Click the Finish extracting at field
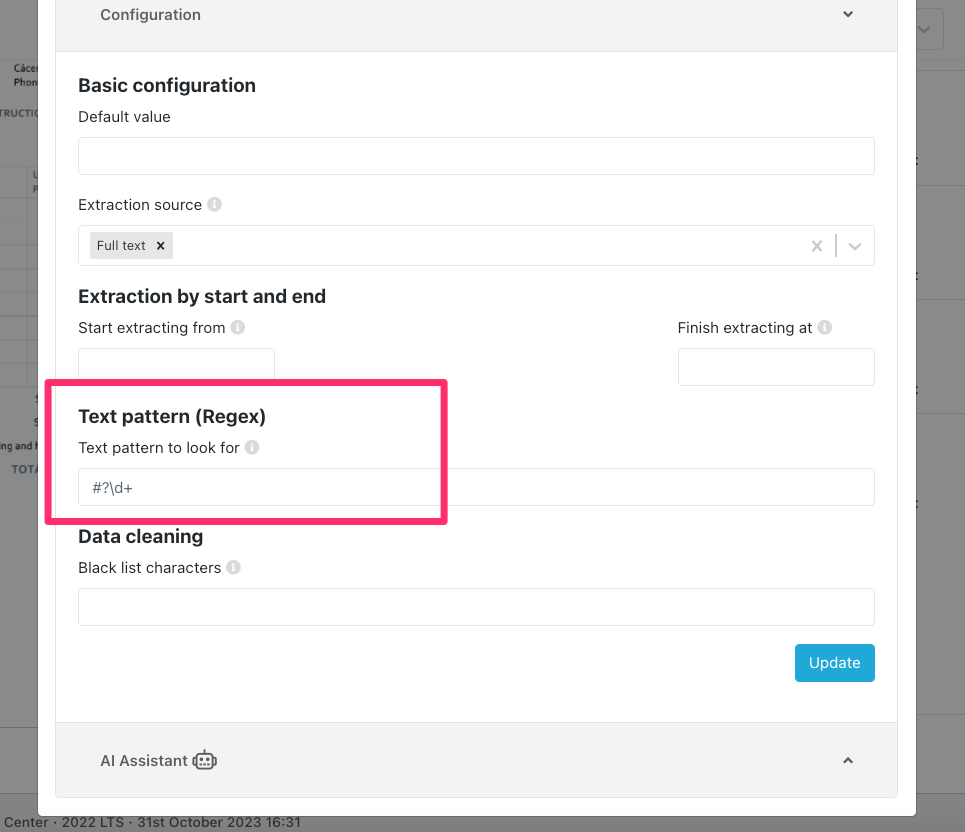 776,367
